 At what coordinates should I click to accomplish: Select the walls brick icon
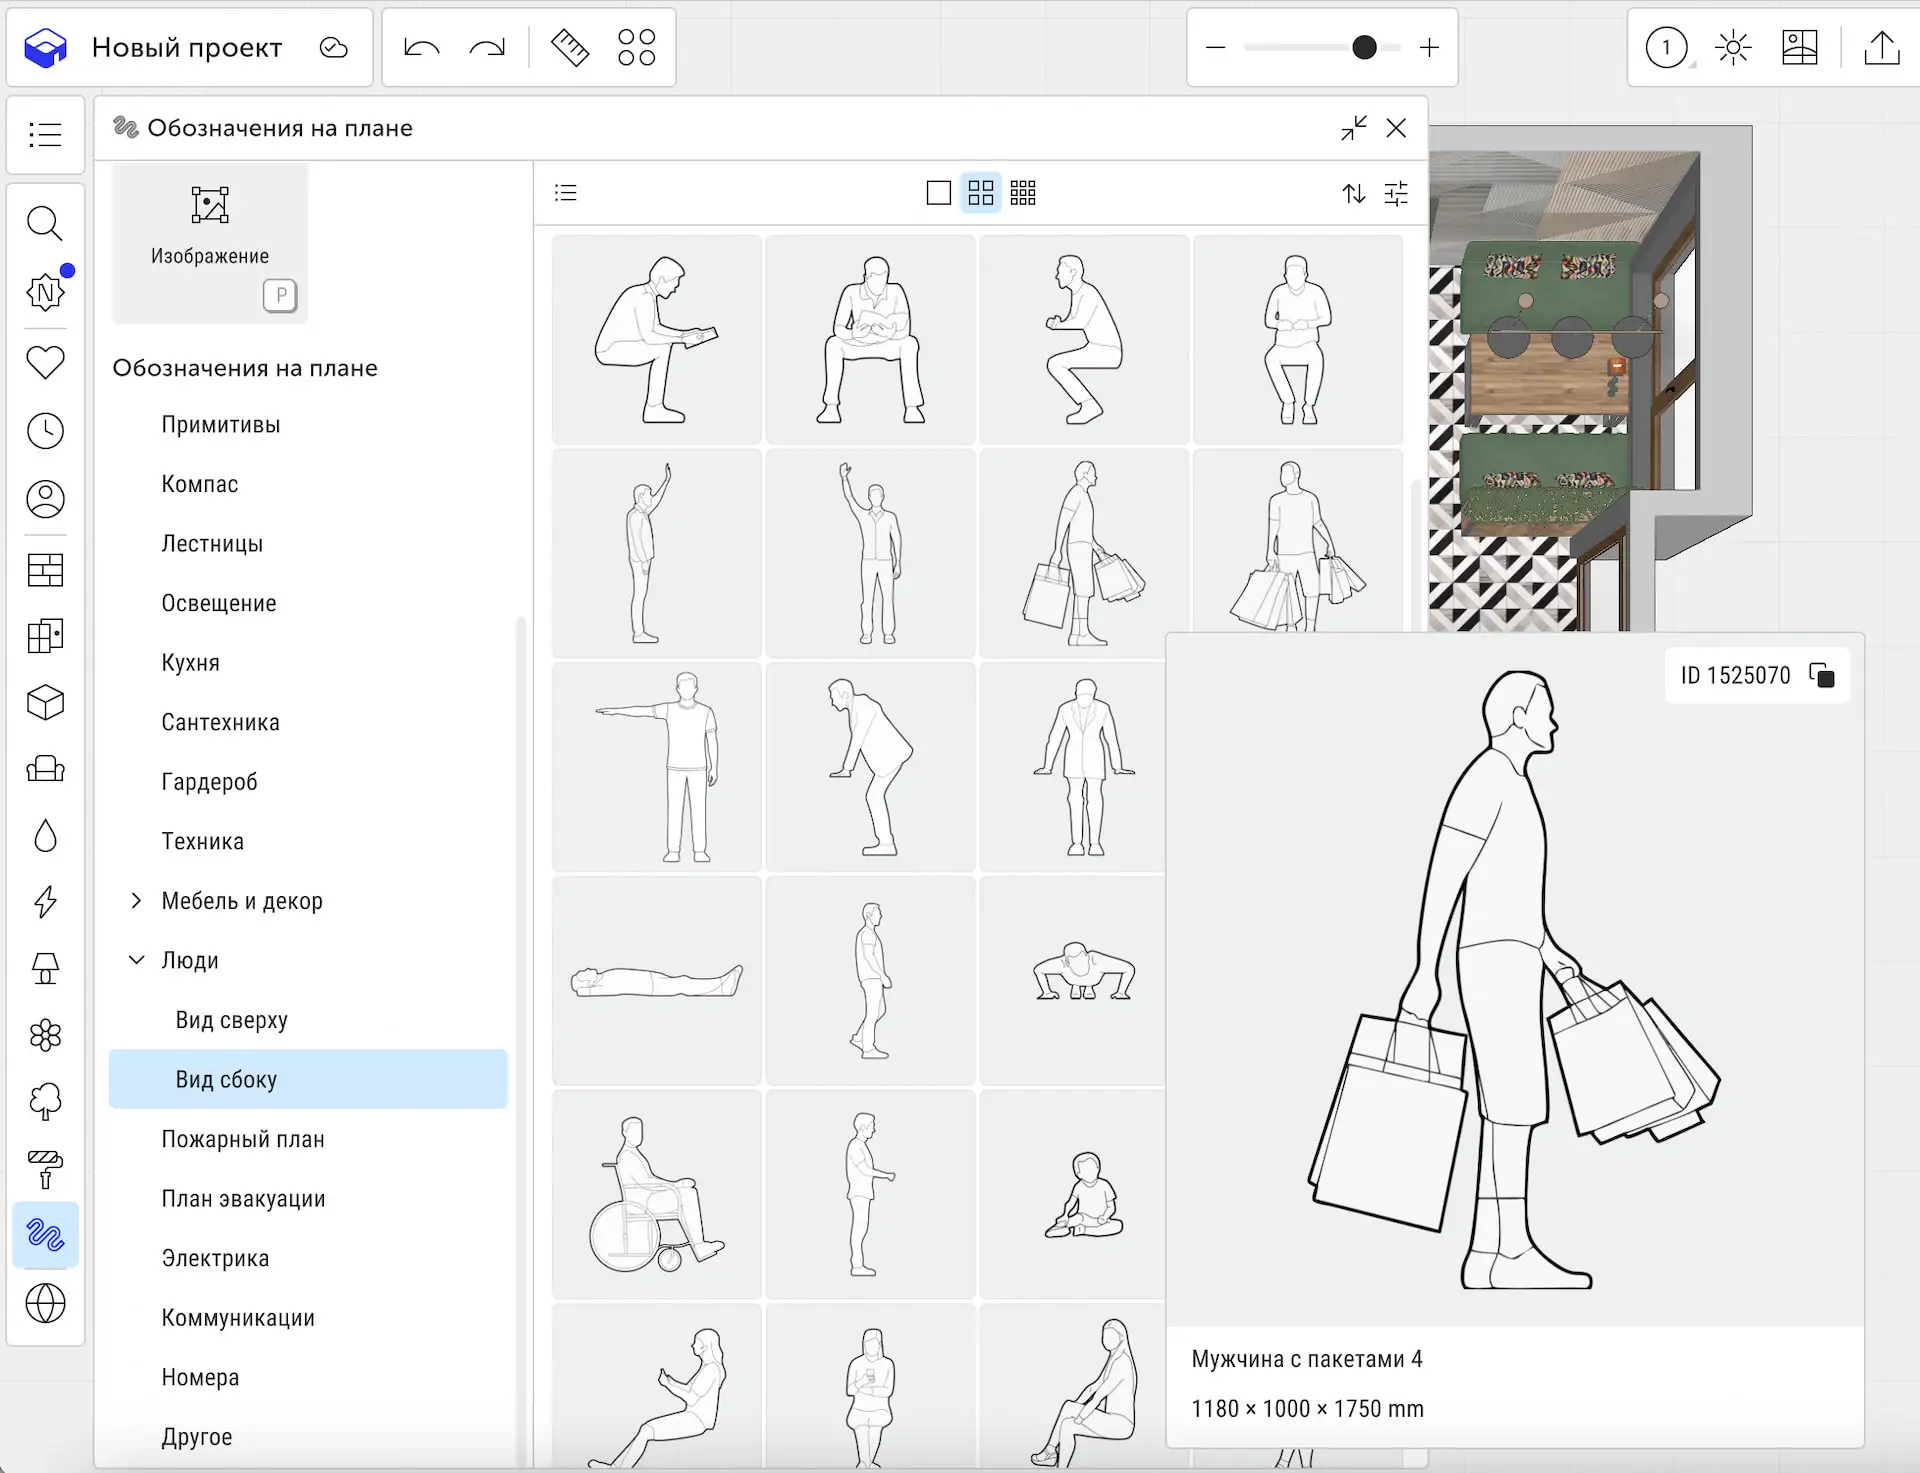pos(45,570)
